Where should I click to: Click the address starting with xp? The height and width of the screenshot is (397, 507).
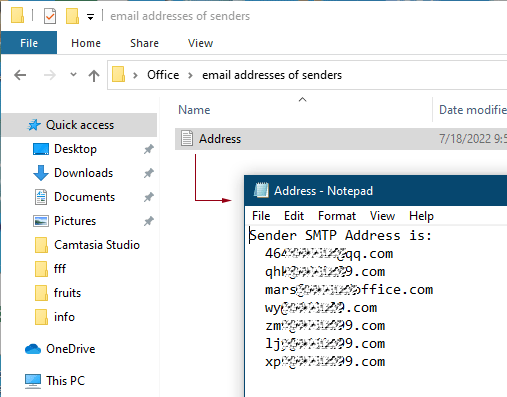click(x=325, y=362)
